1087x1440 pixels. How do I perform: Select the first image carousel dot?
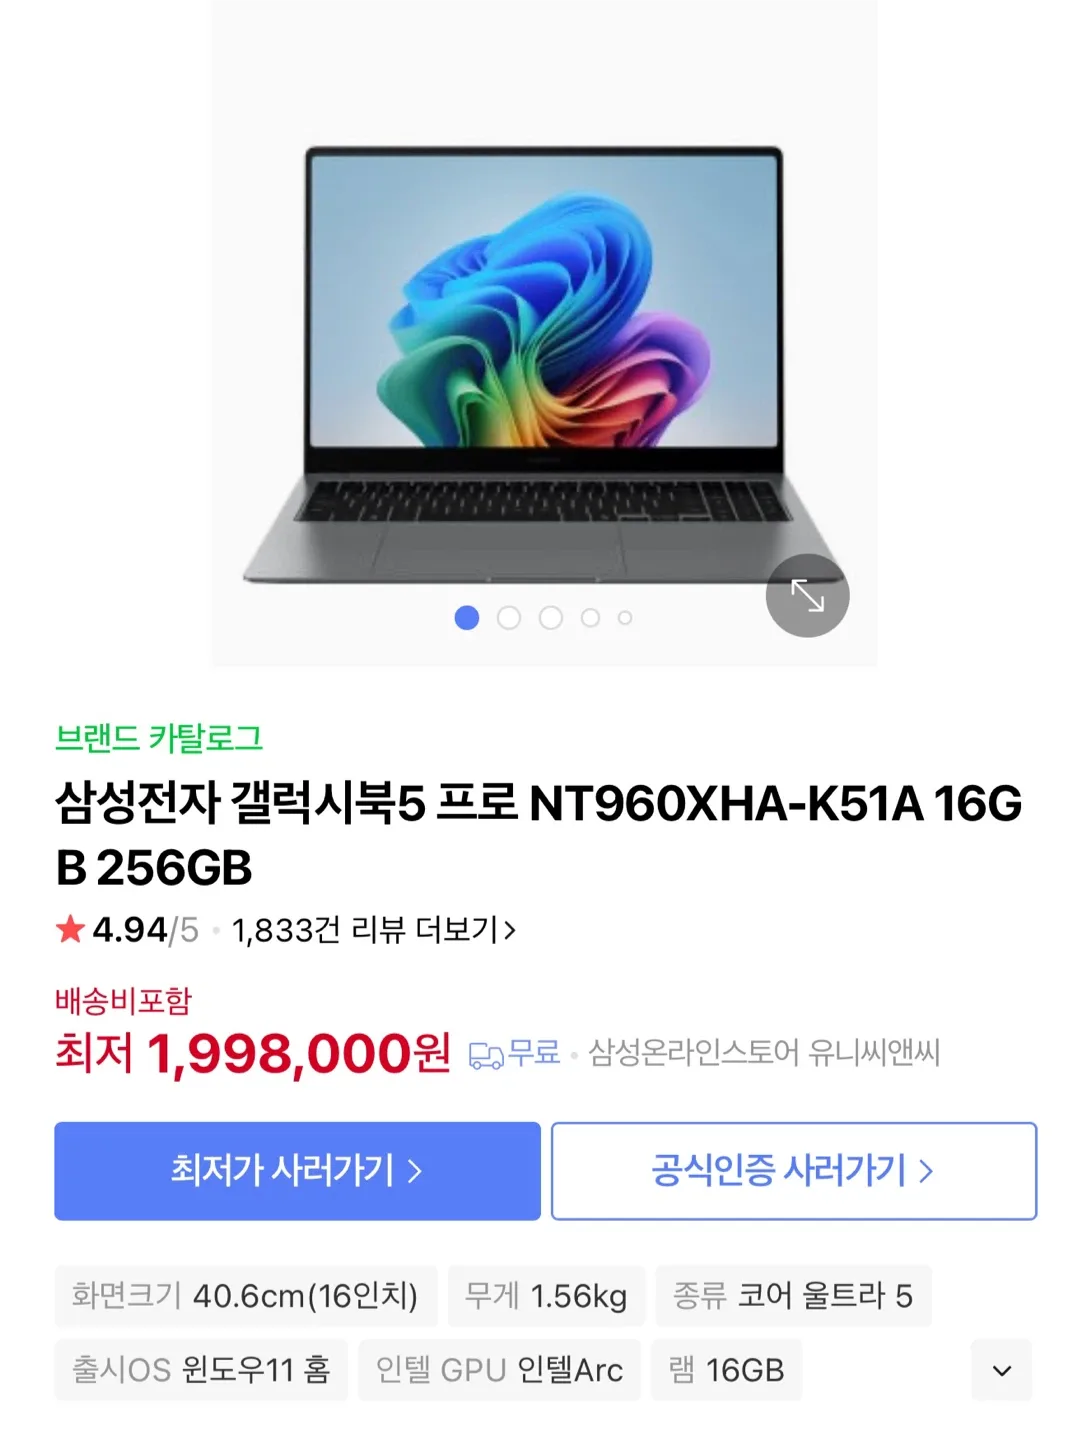[x=466, y=618]
